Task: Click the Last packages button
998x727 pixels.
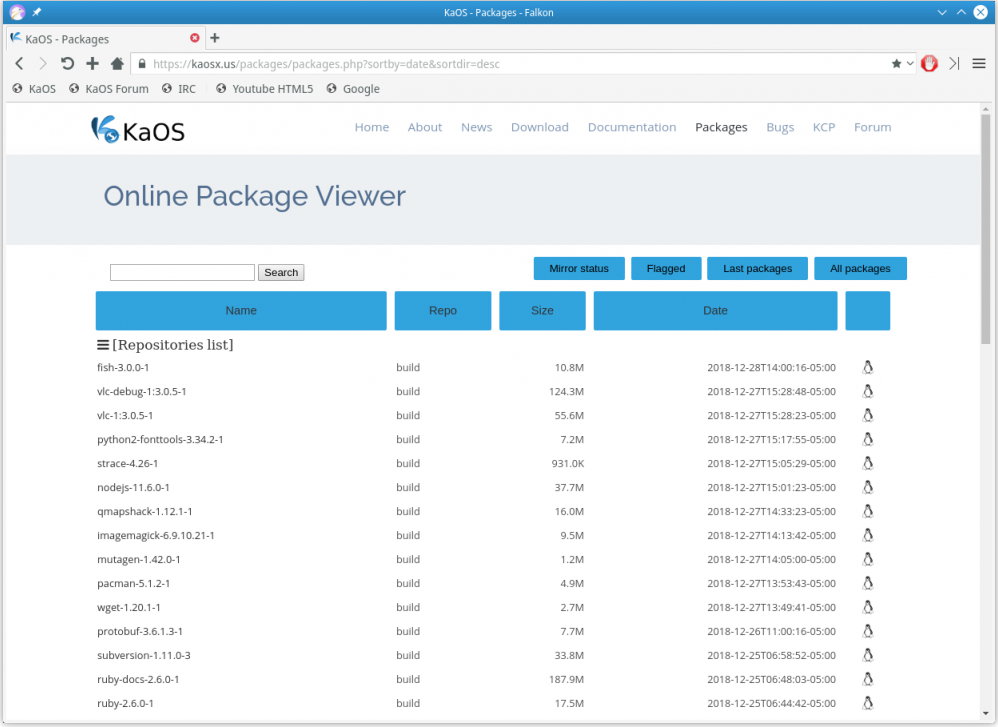Action: click(x=757, y=269)
